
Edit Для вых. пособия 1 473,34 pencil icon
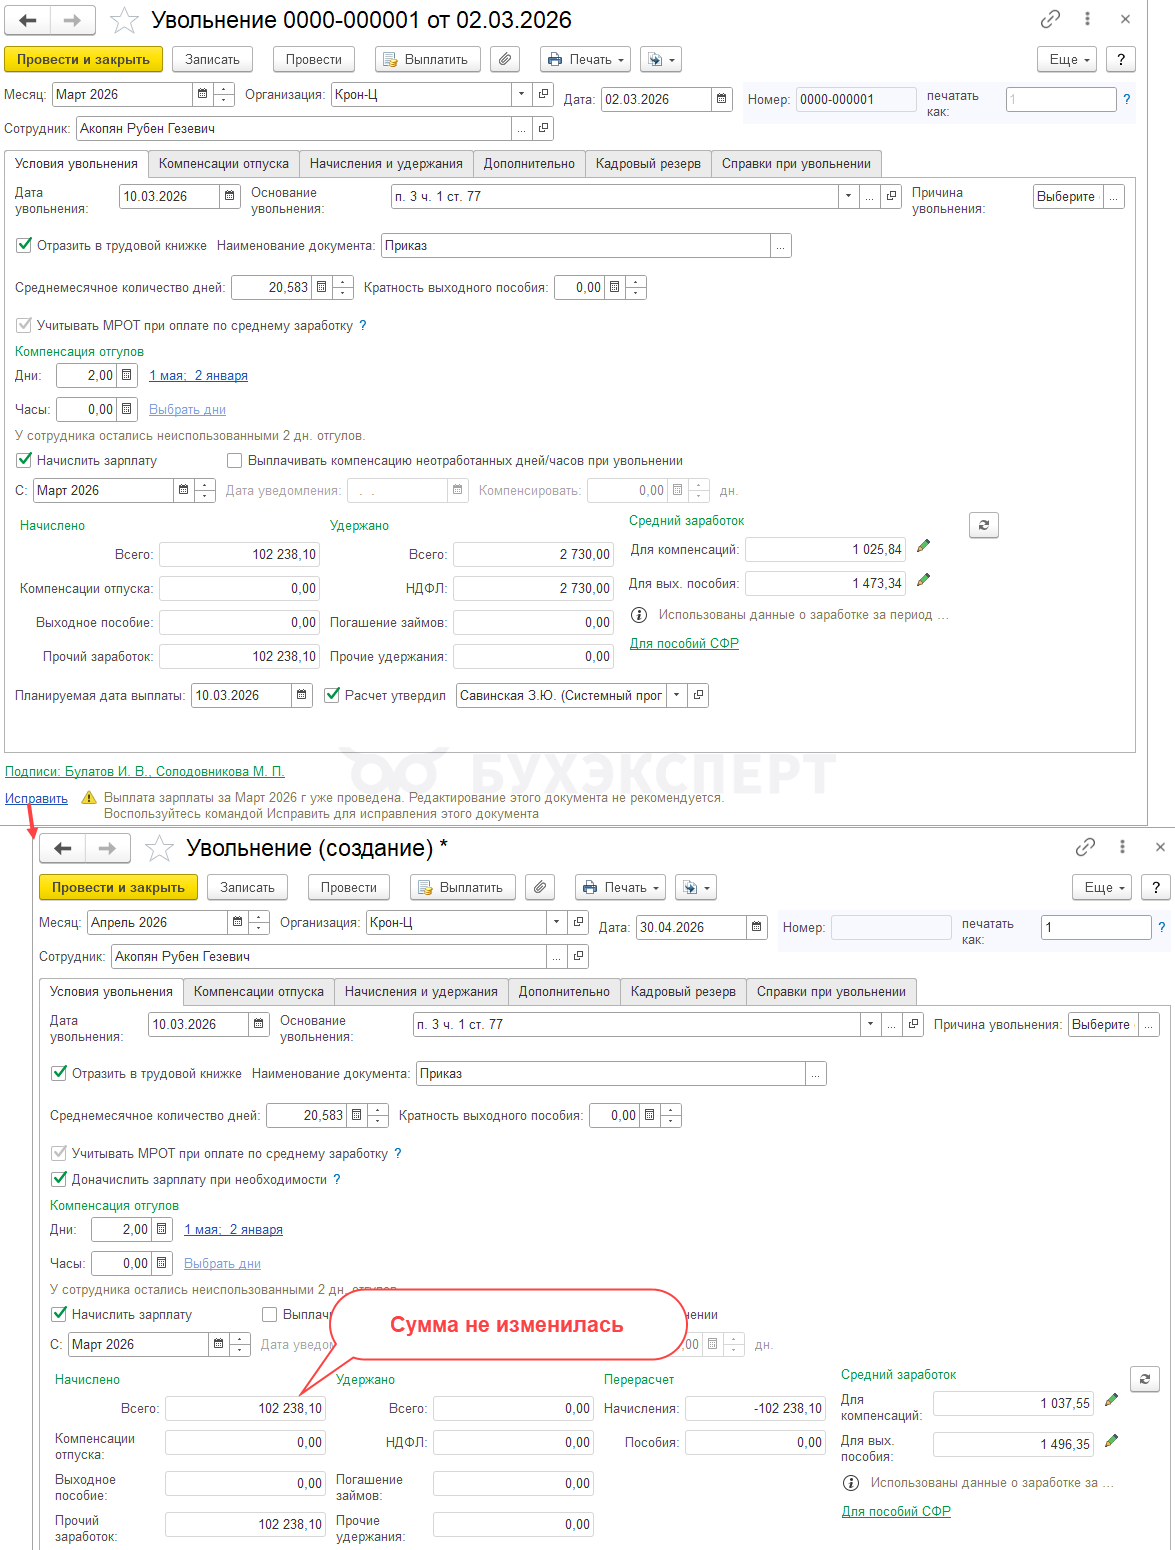click(x=923, y=581)
